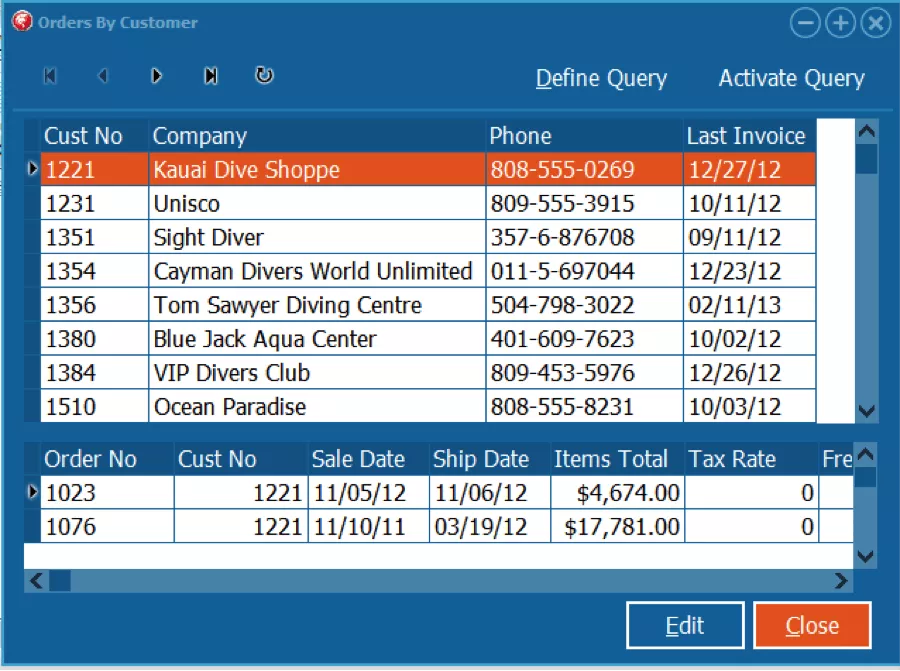
Task: Click the Order No column header
Action: pyautogui.click(x=107, y=459)
